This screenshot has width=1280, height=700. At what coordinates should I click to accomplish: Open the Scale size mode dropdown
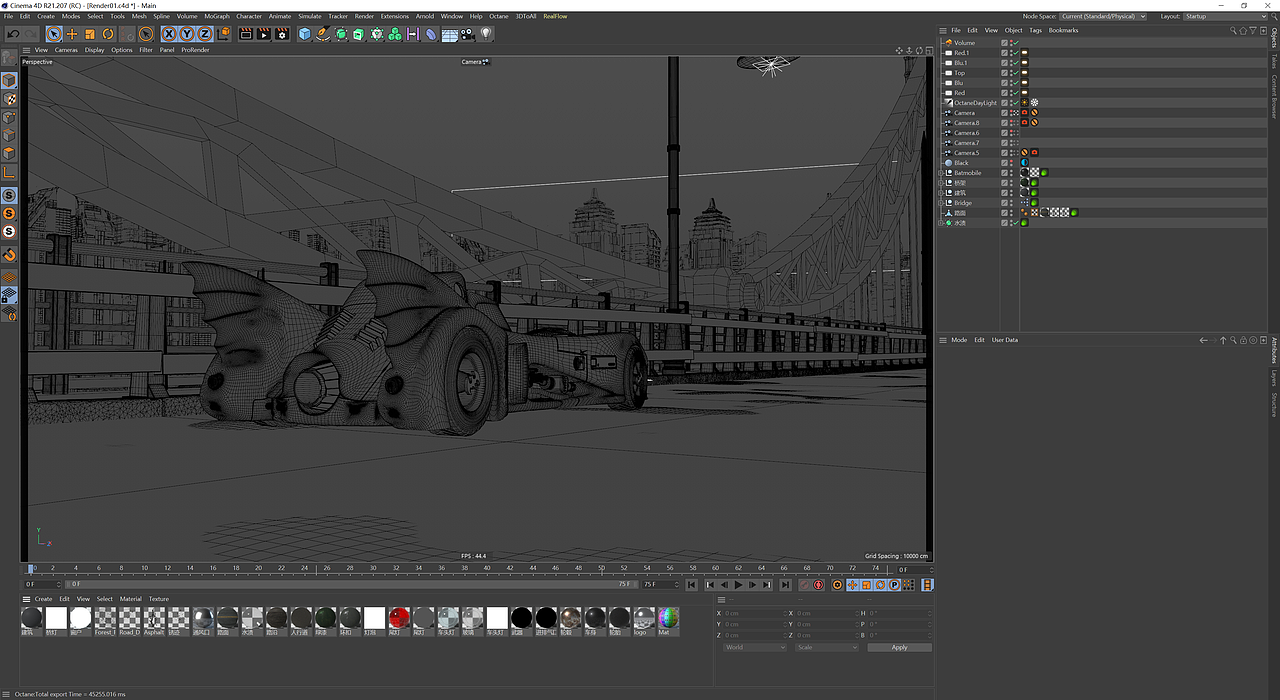(x=826, y=647)
